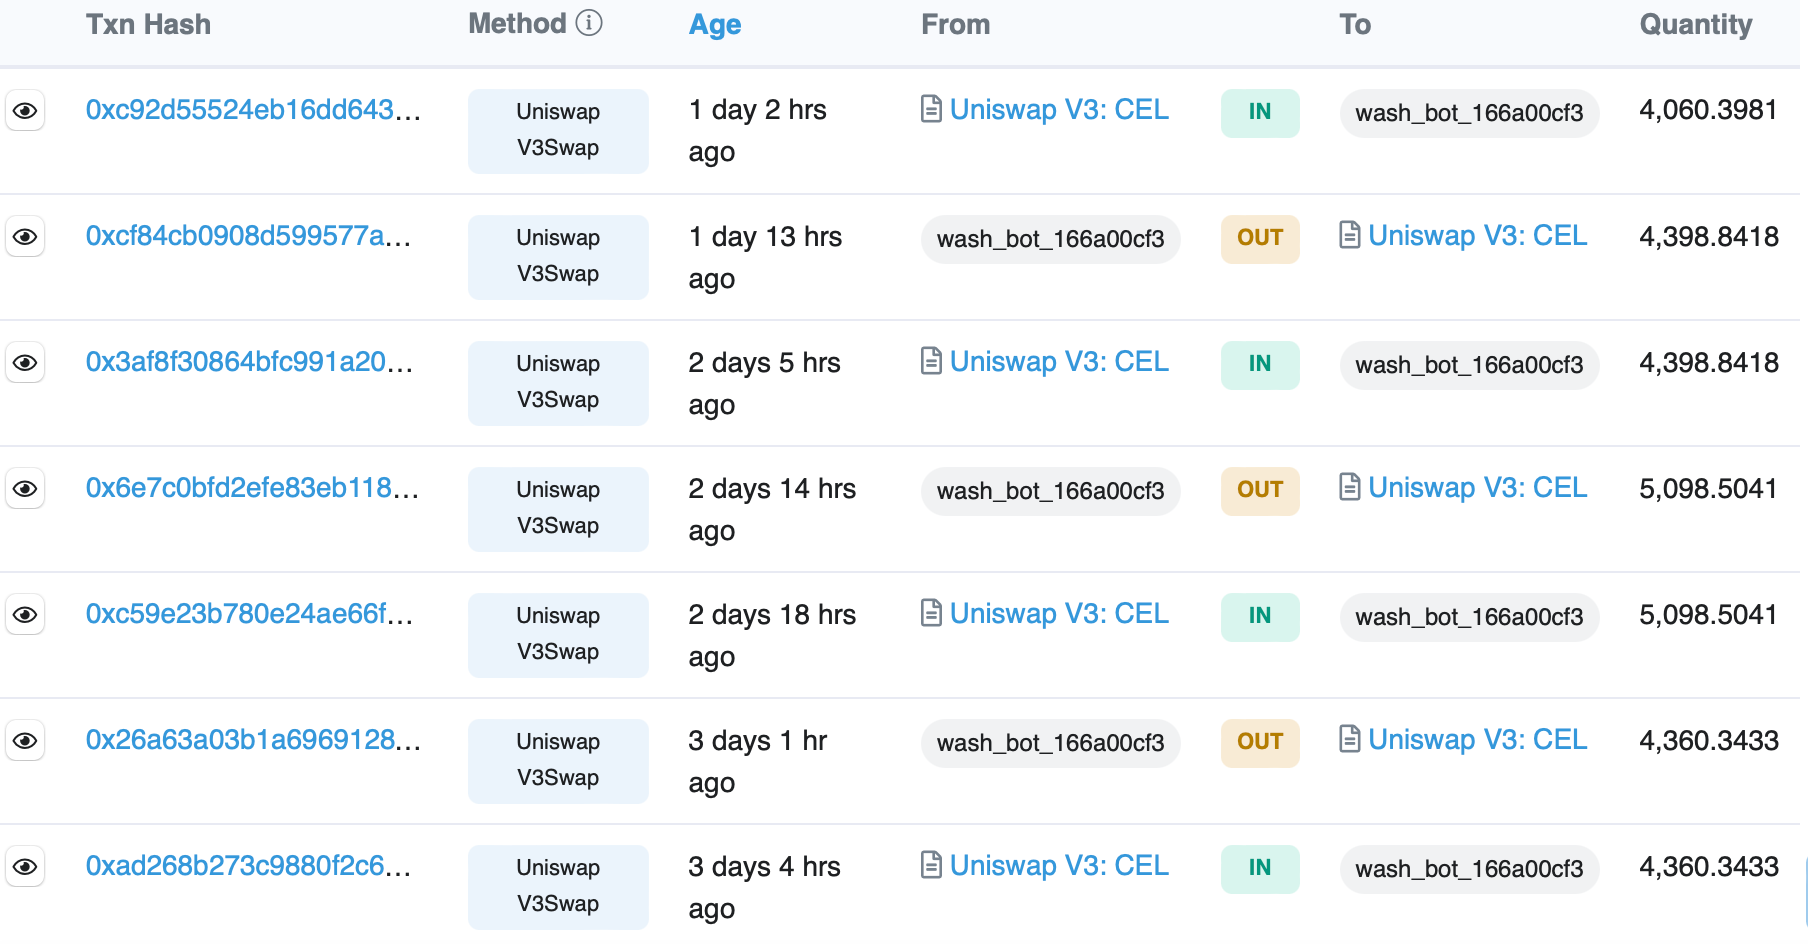
Task: Open Uniswap V3: CEL recipient, 1 day 13 hrs row
Action: pyautogui.click(x=1478, y=236)
